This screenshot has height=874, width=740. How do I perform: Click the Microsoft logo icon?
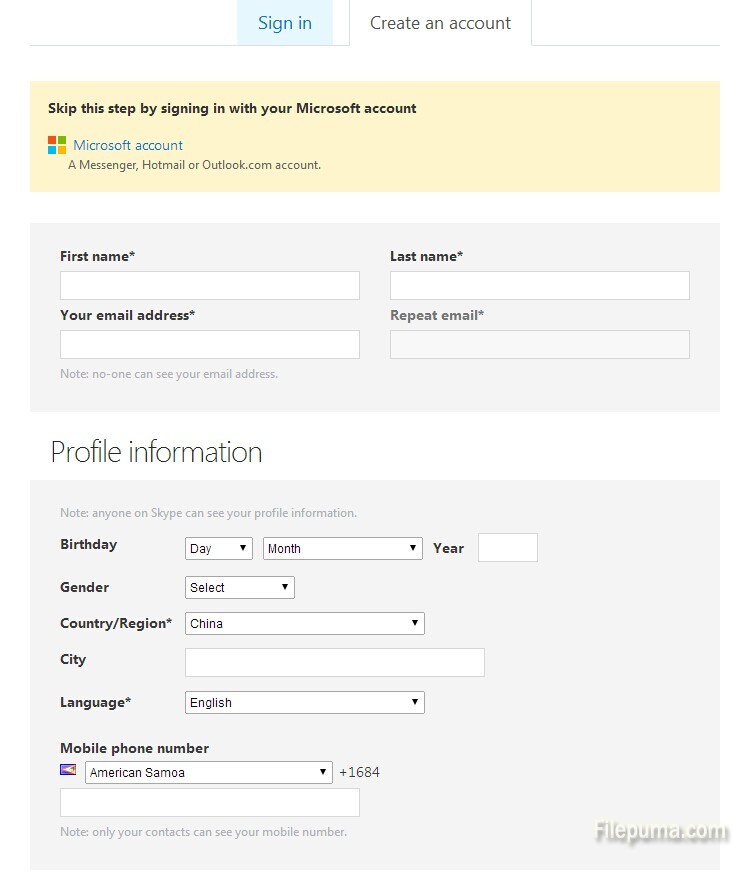click(57, 145)
